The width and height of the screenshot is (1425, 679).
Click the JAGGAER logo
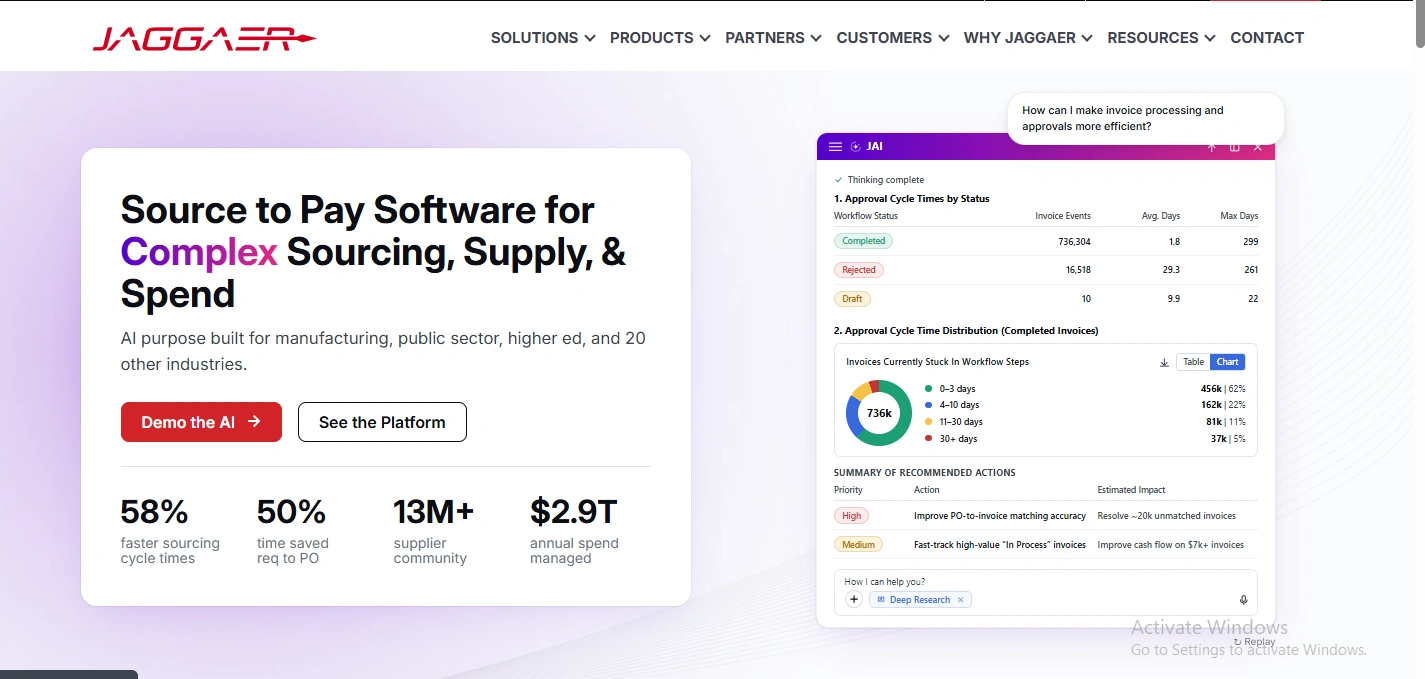(204, 38)
